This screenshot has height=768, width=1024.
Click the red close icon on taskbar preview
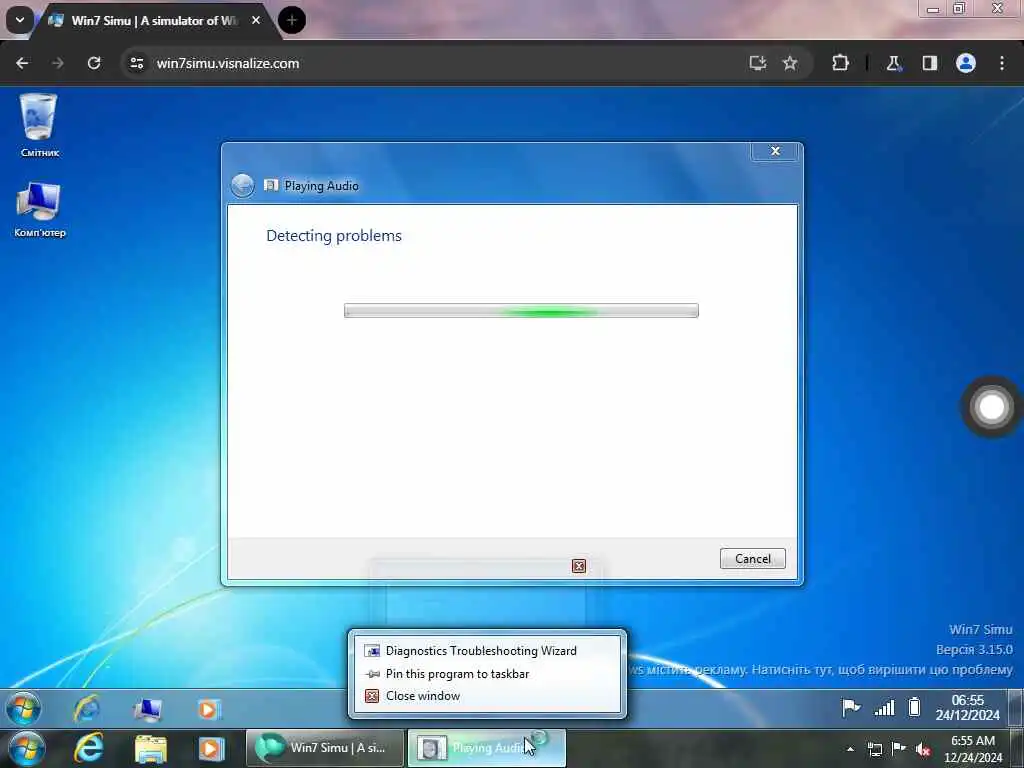(579, 566)
